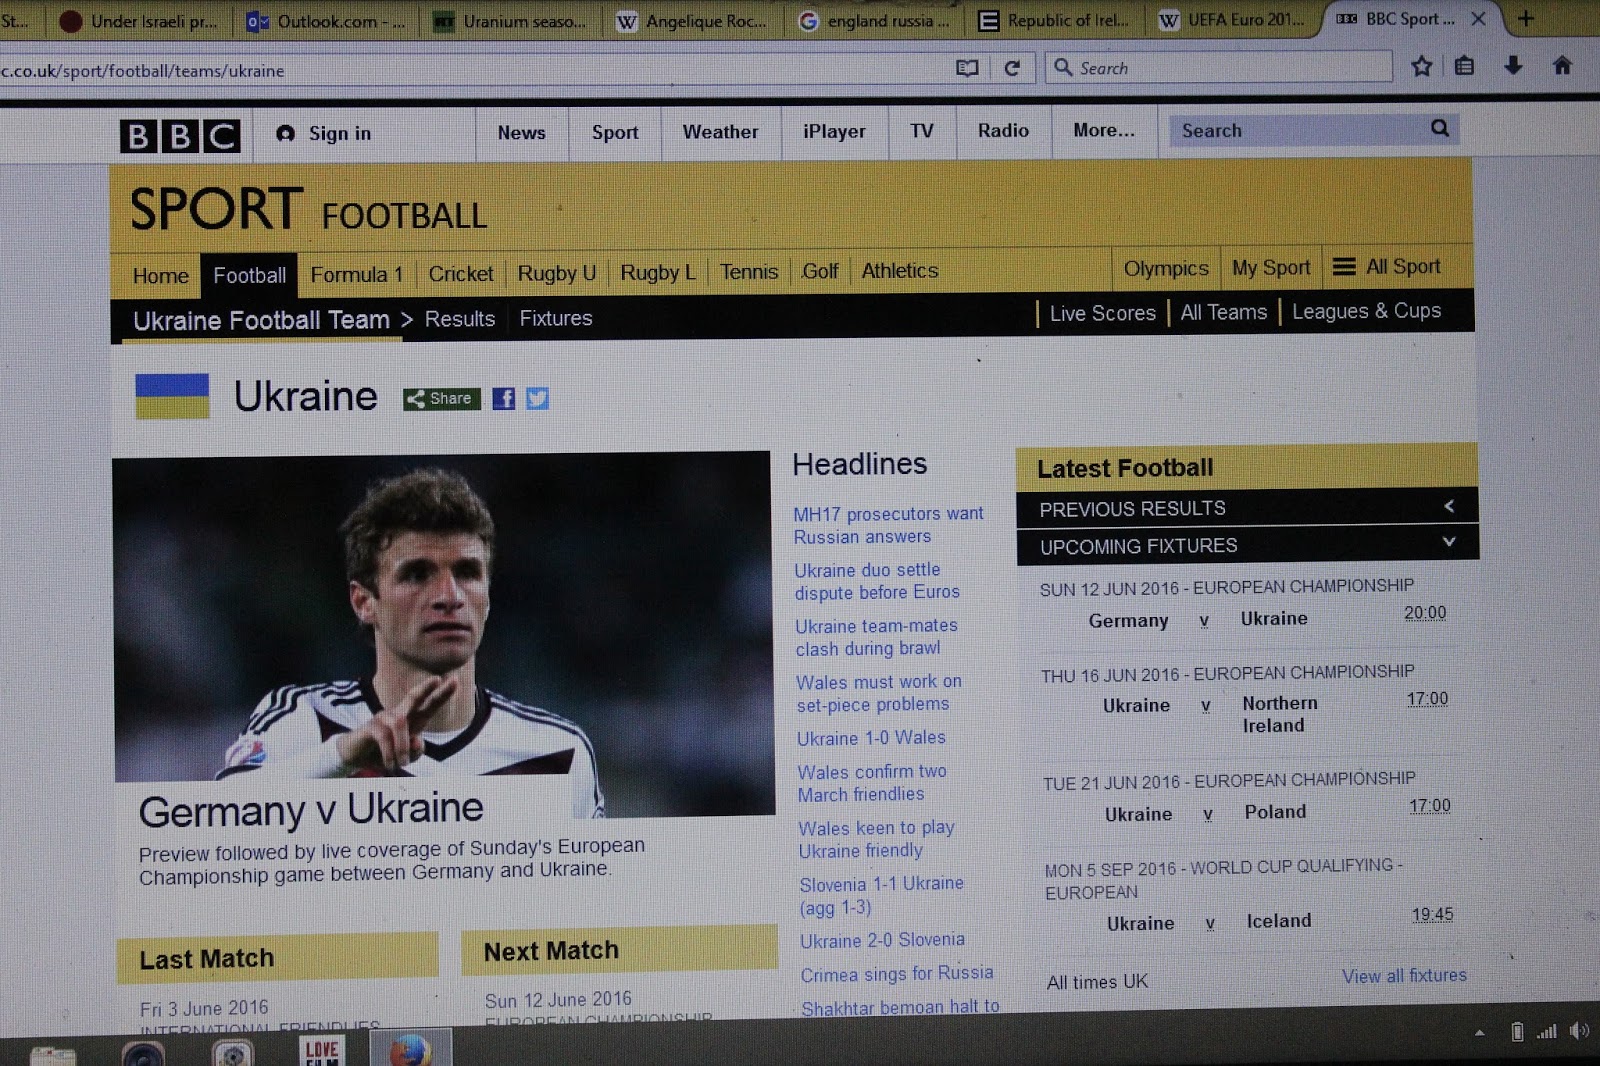Viewport: 1600px width, 1066px height.
Task: Click the browser home icon
Action: [1562, 66]
